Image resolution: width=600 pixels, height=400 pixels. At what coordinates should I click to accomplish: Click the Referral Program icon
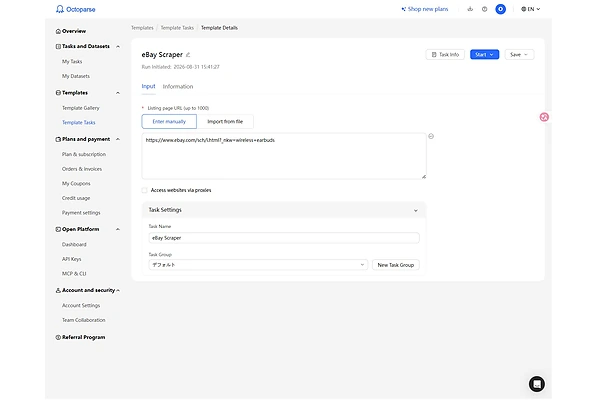click(58, 338)
